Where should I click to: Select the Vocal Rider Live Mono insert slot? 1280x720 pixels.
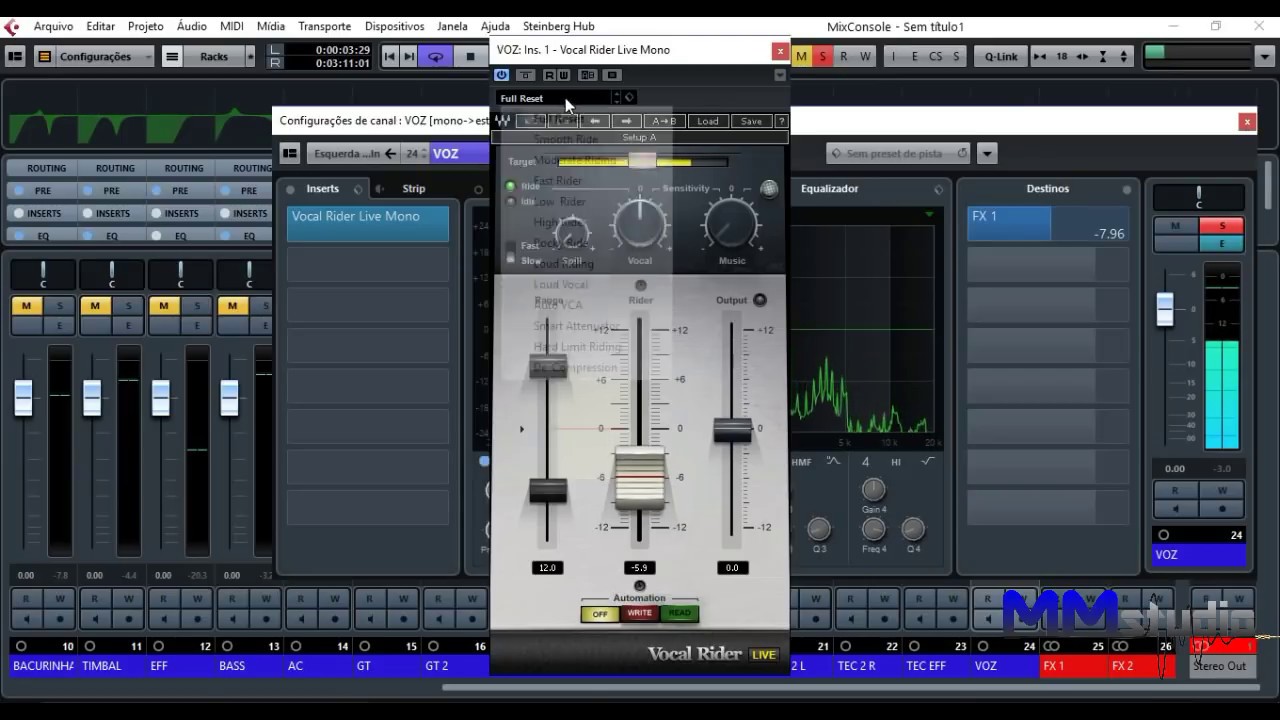(368, 224)
